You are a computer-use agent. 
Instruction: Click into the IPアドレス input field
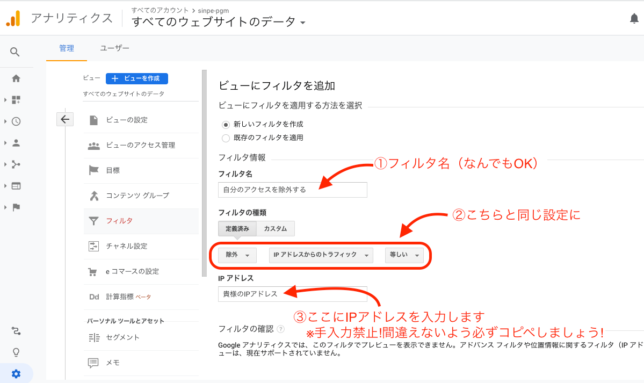point(292,294)
